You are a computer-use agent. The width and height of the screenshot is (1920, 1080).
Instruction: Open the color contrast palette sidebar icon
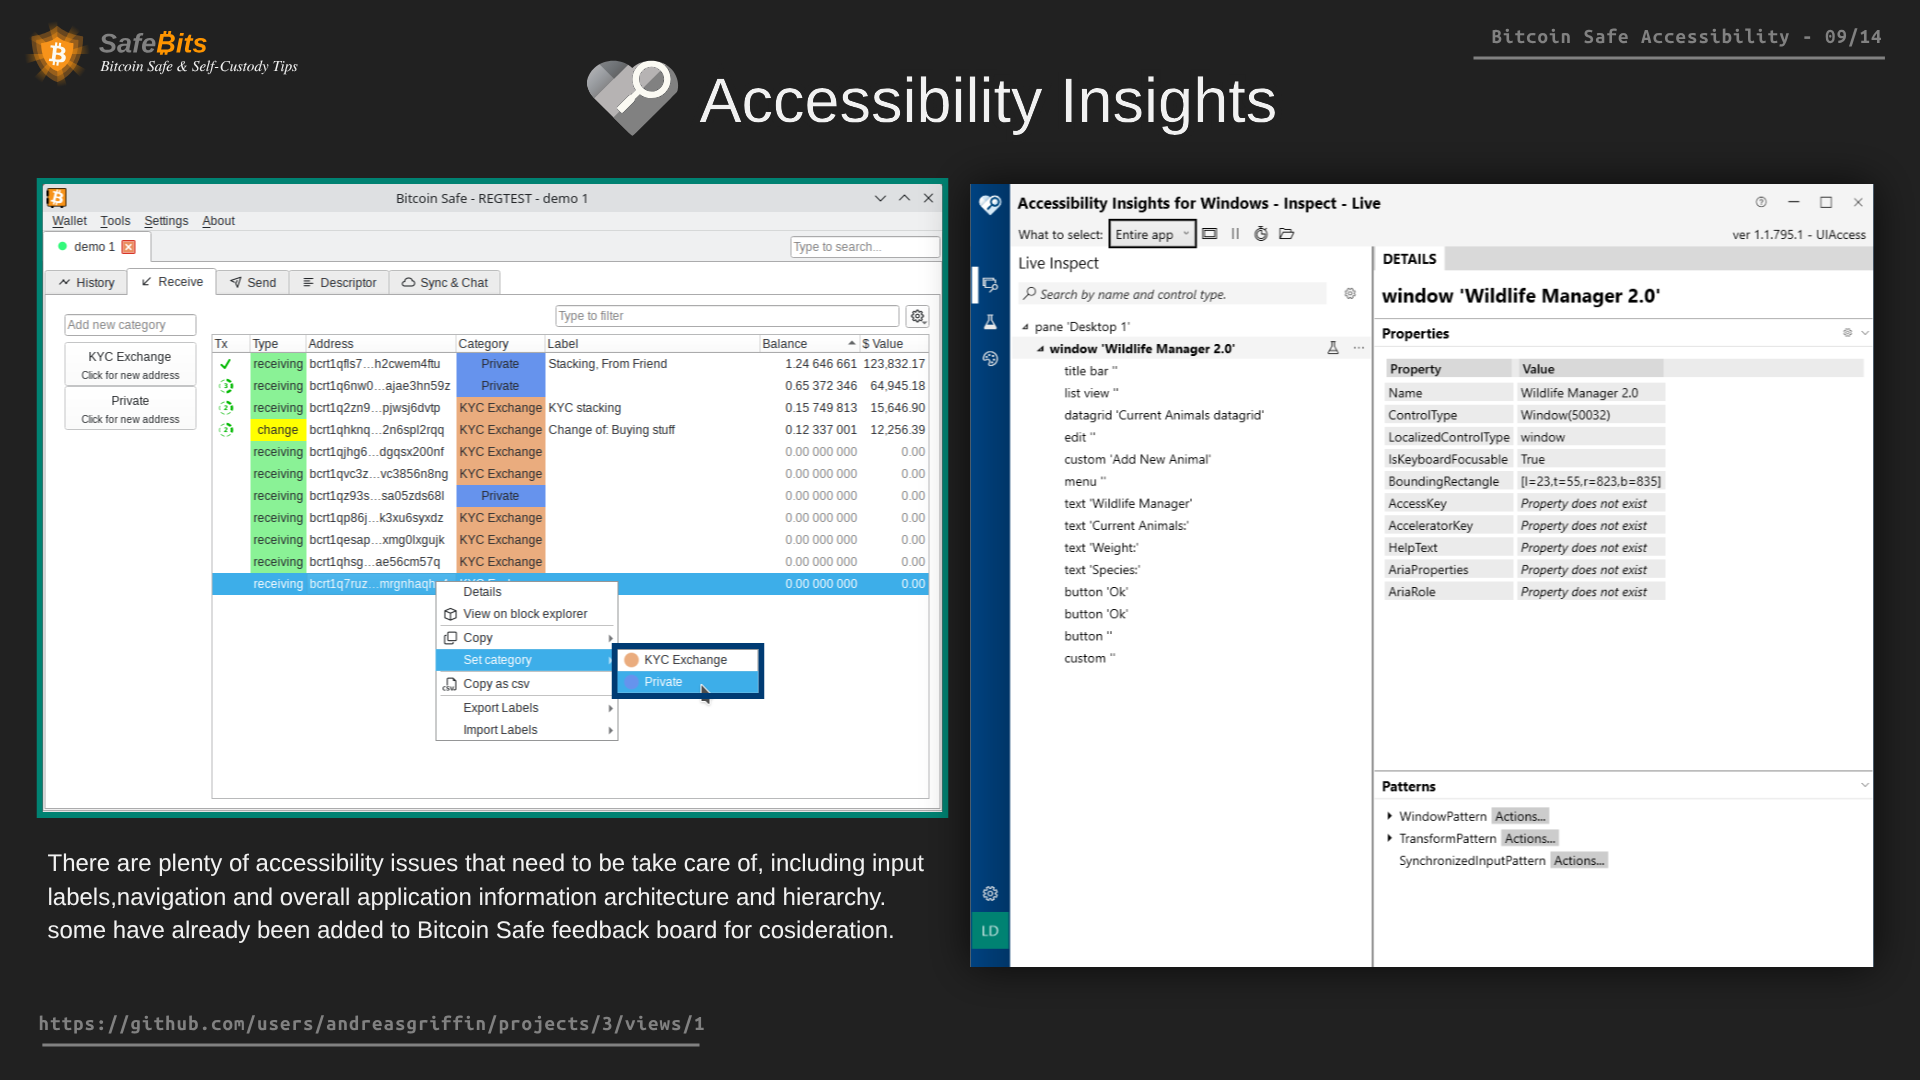(x=990, y=358)
